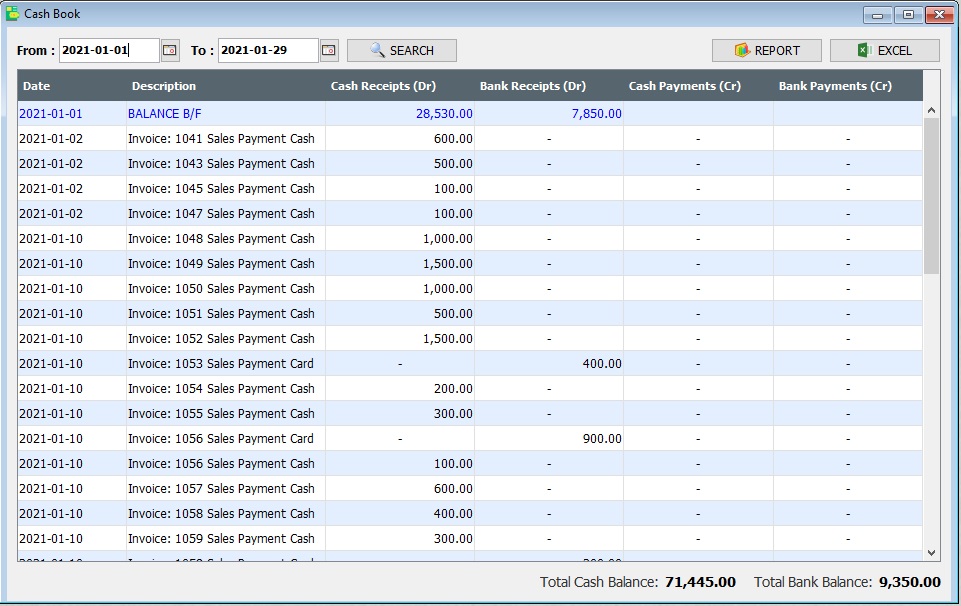Viewport: 961px width, 606px height.
Task: Click the Total Bank Balance value 9,350.00
Action: [x=910, y=582]
